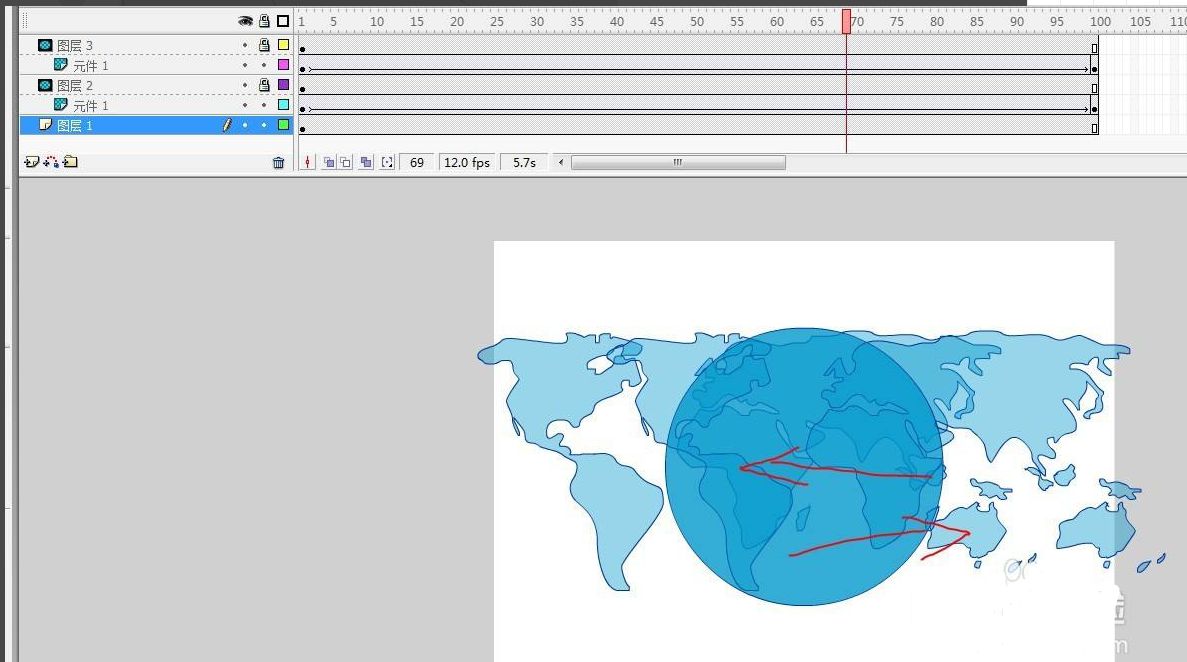Click green outline swatch of 图层 1
The width and height of the screenshot is (1187, 662).
(283, 125)
